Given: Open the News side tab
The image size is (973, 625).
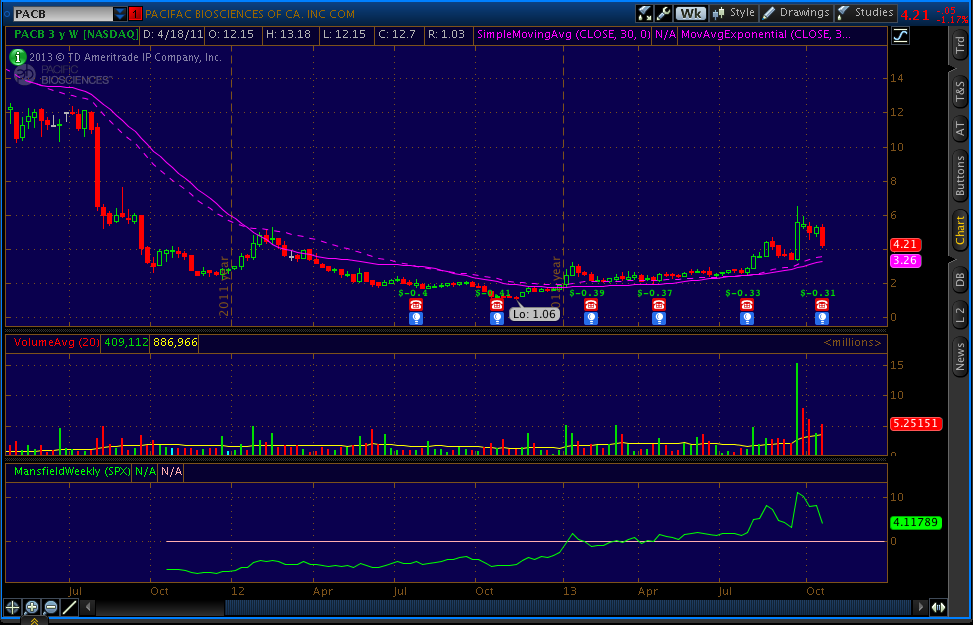Looking at the screenshot, I should [960, 356].
